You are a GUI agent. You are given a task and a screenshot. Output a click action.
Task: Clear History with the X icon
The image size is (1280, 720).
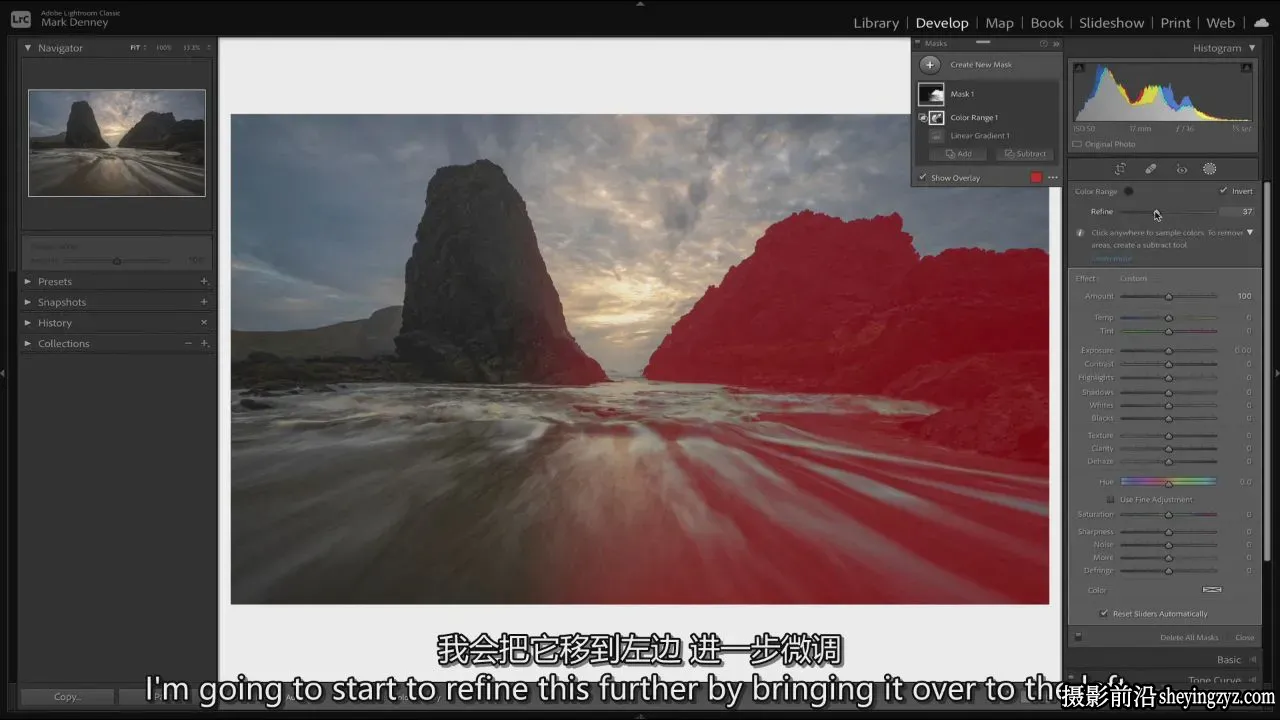pos(204,323)
